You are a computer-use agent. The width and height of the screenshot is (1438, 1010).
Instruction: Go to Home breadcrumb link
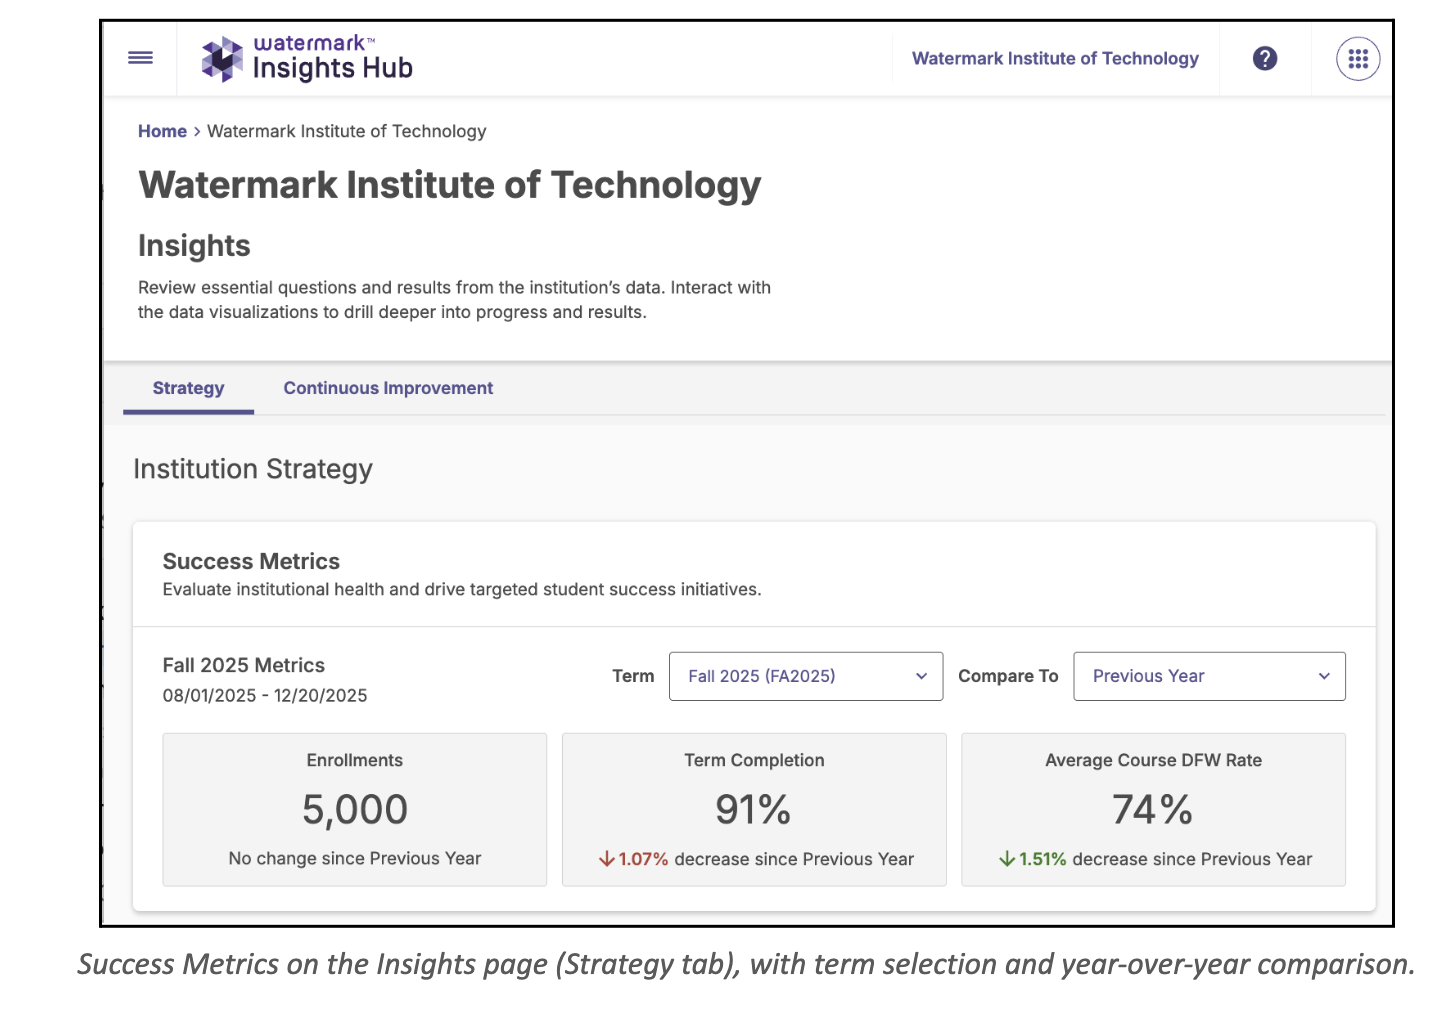click(x=162, y=131)
